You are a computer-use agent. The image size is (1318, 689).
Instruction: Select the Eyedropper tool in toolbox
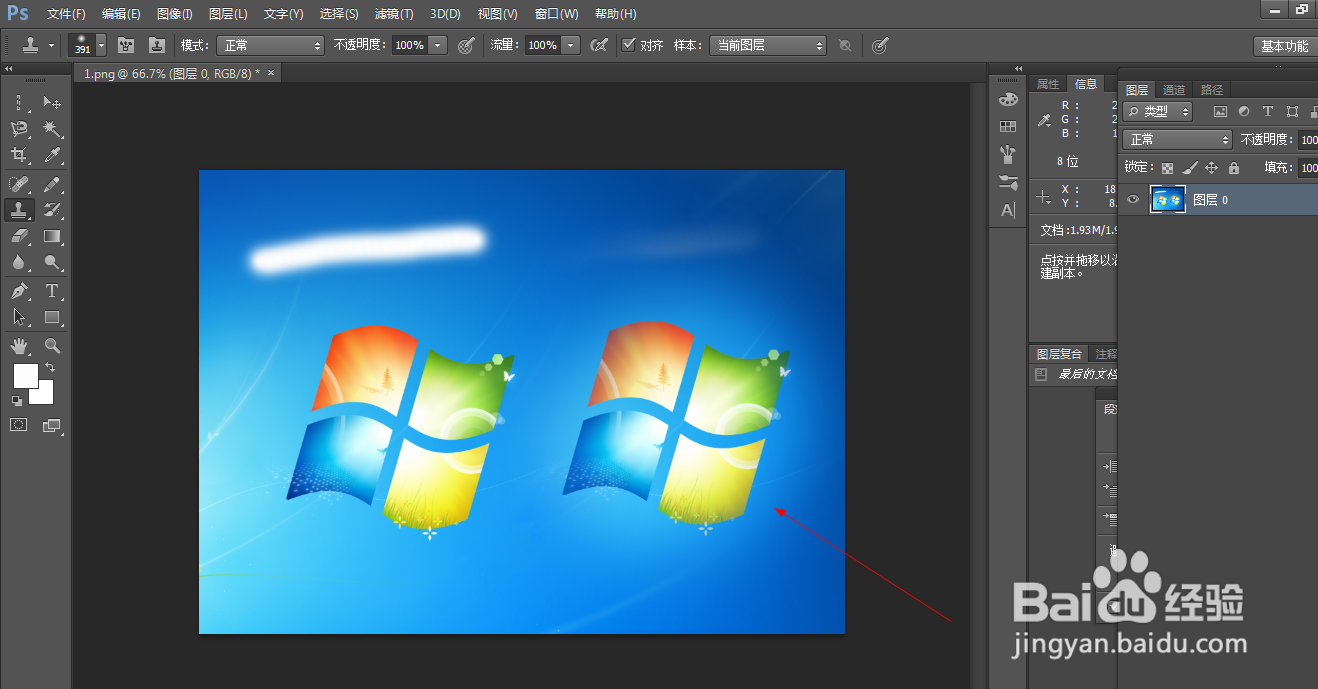(52, 155)
